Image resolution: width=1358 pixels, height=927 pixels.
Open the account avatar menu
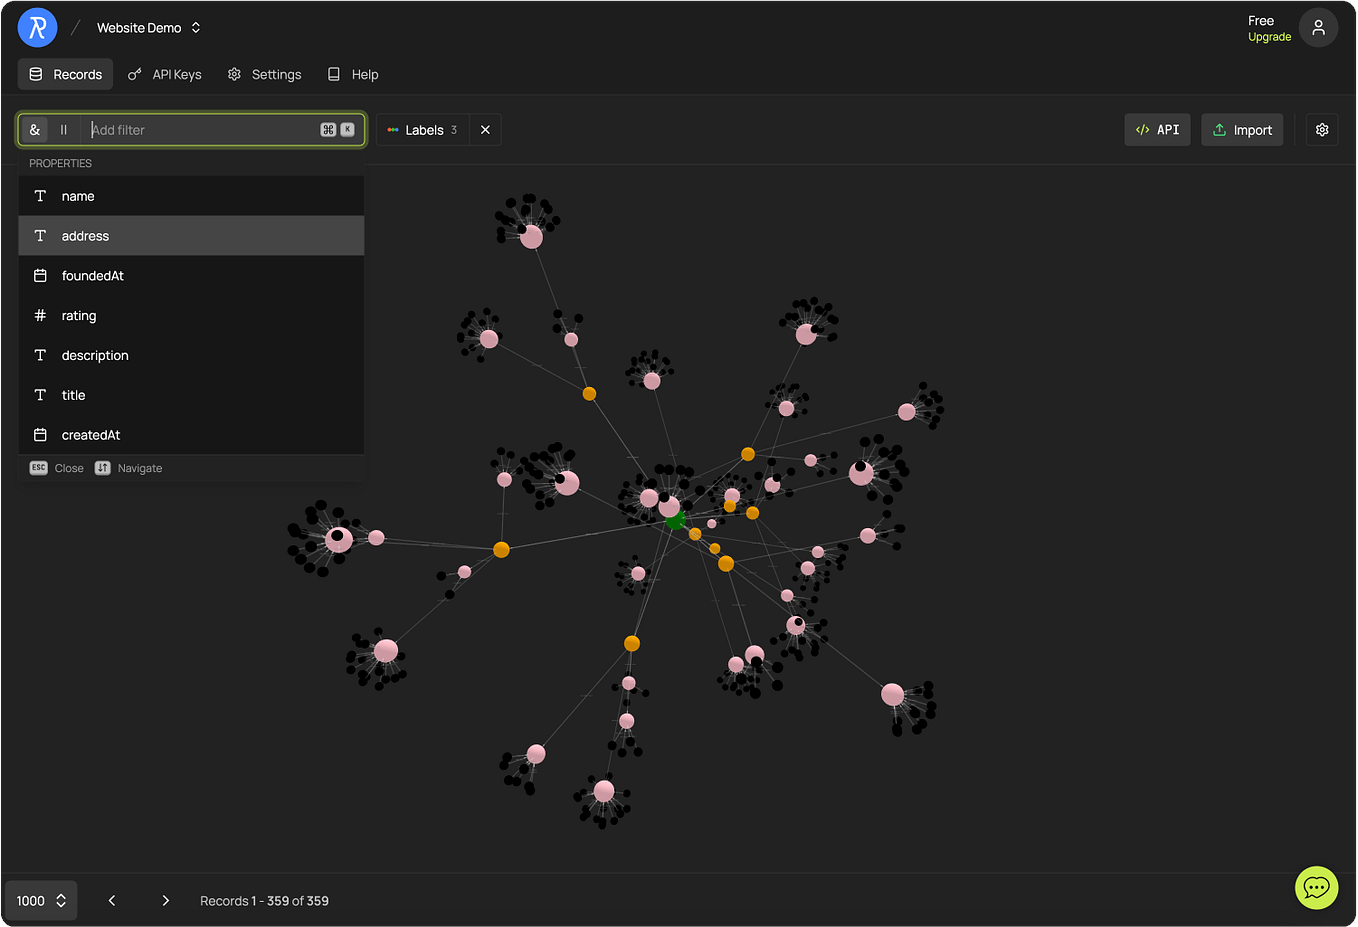point(1318,27)
